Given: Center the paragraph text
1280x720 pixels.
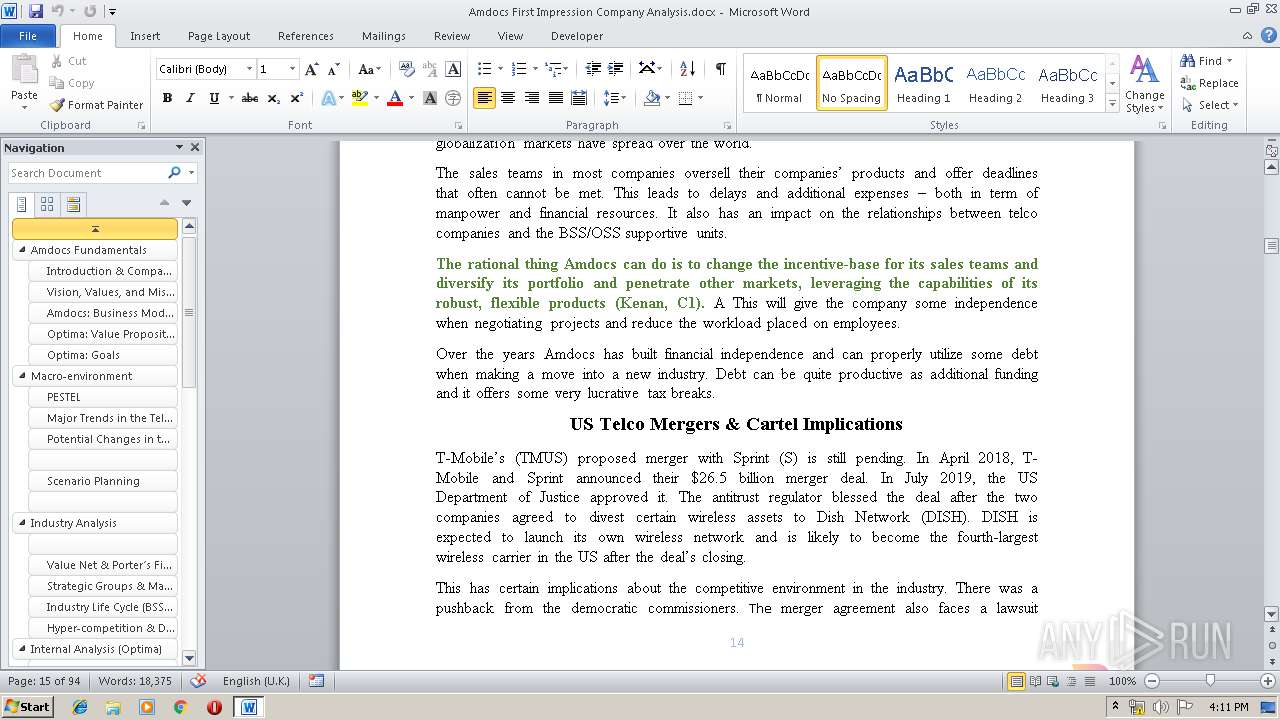Looking at the screenshot, I should (x=508, y=98).
